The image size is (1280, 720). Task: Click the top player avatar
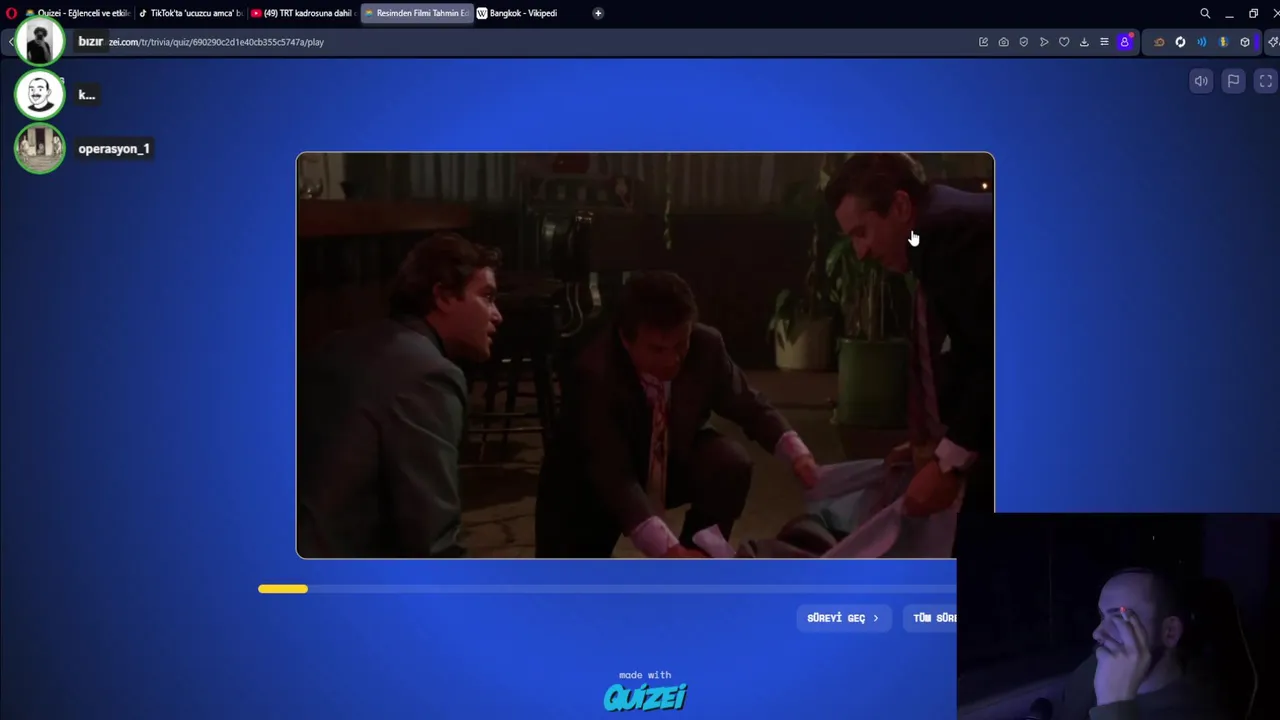[x=40, y=41]
